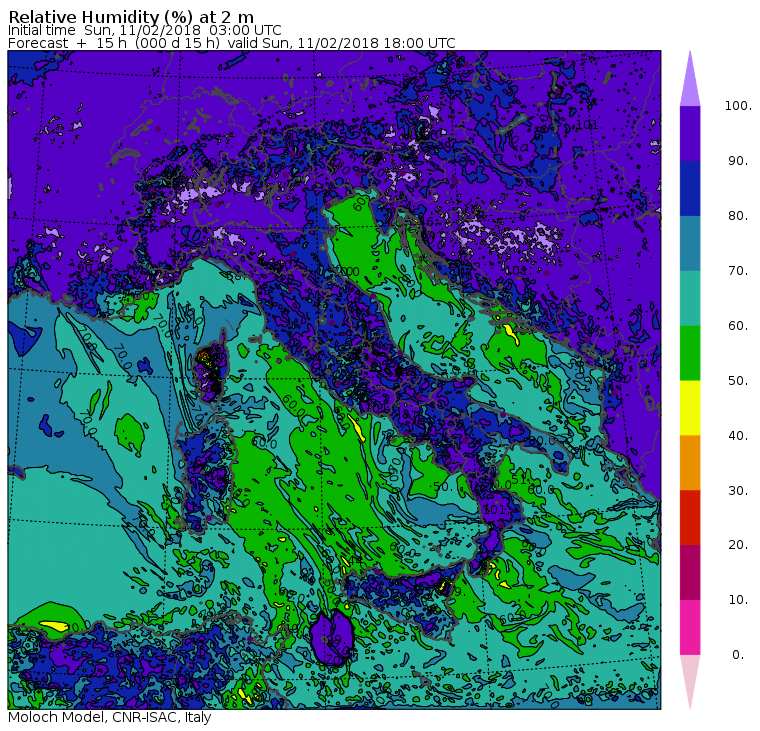Click the 70–80 steel blue legend band
Viewport: 760px width, 731px height.
(690, 243)
